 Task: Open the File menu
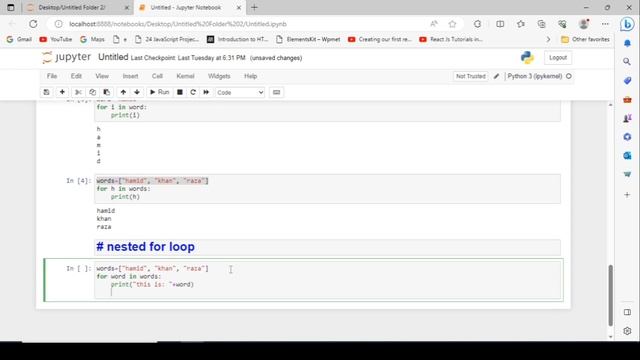(52, 76)
